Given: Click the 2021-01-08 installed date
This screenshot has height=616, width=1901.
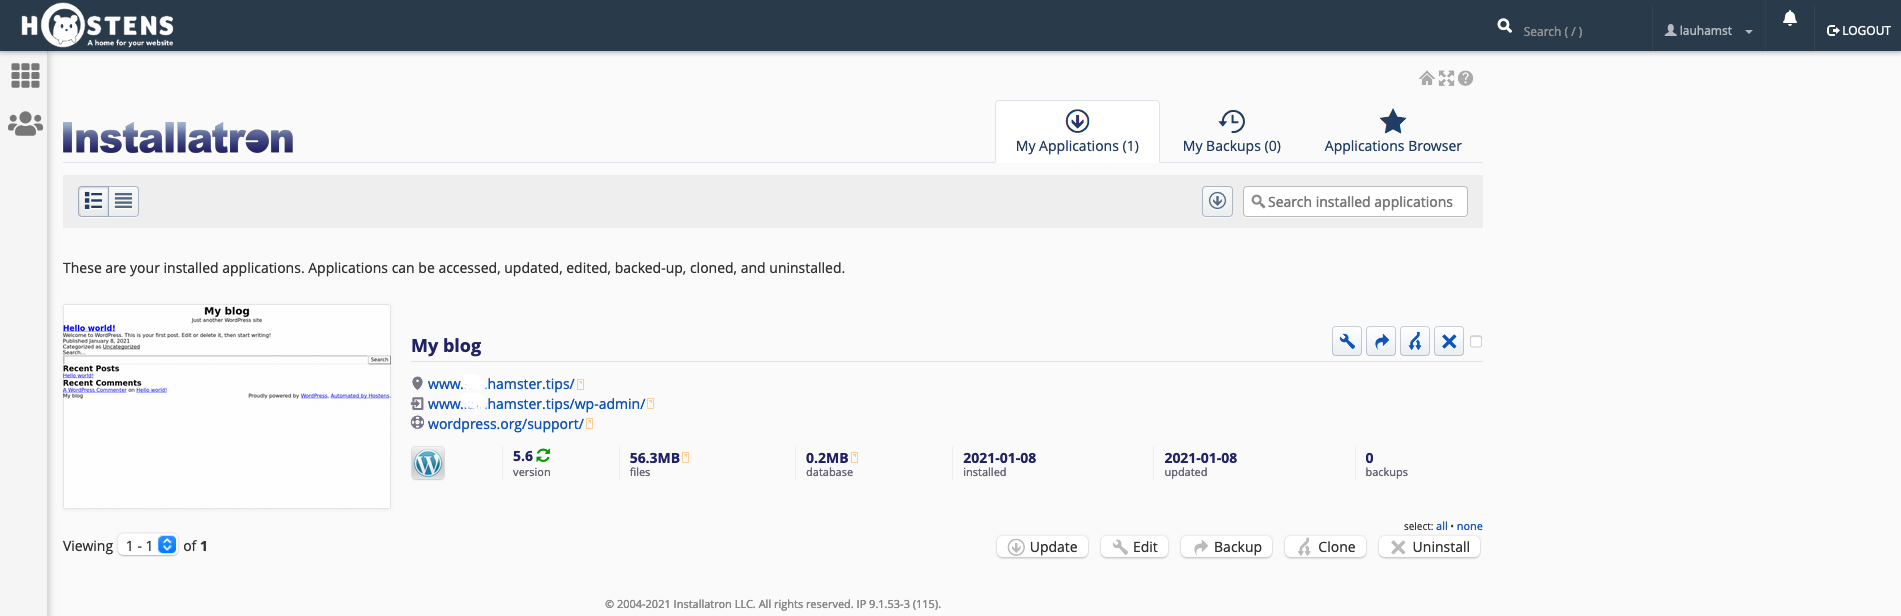Looking at the screenshot, I should click(999, 458).
